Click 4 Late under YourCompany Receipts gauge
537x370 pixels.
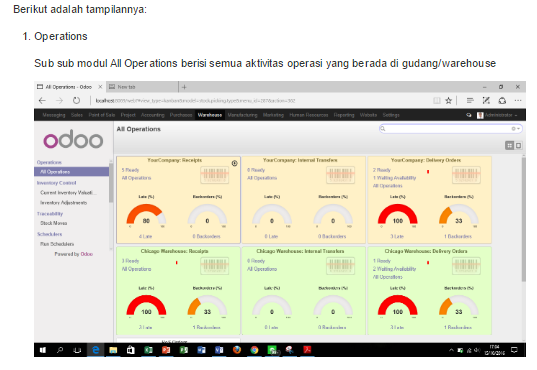(146, 236)
